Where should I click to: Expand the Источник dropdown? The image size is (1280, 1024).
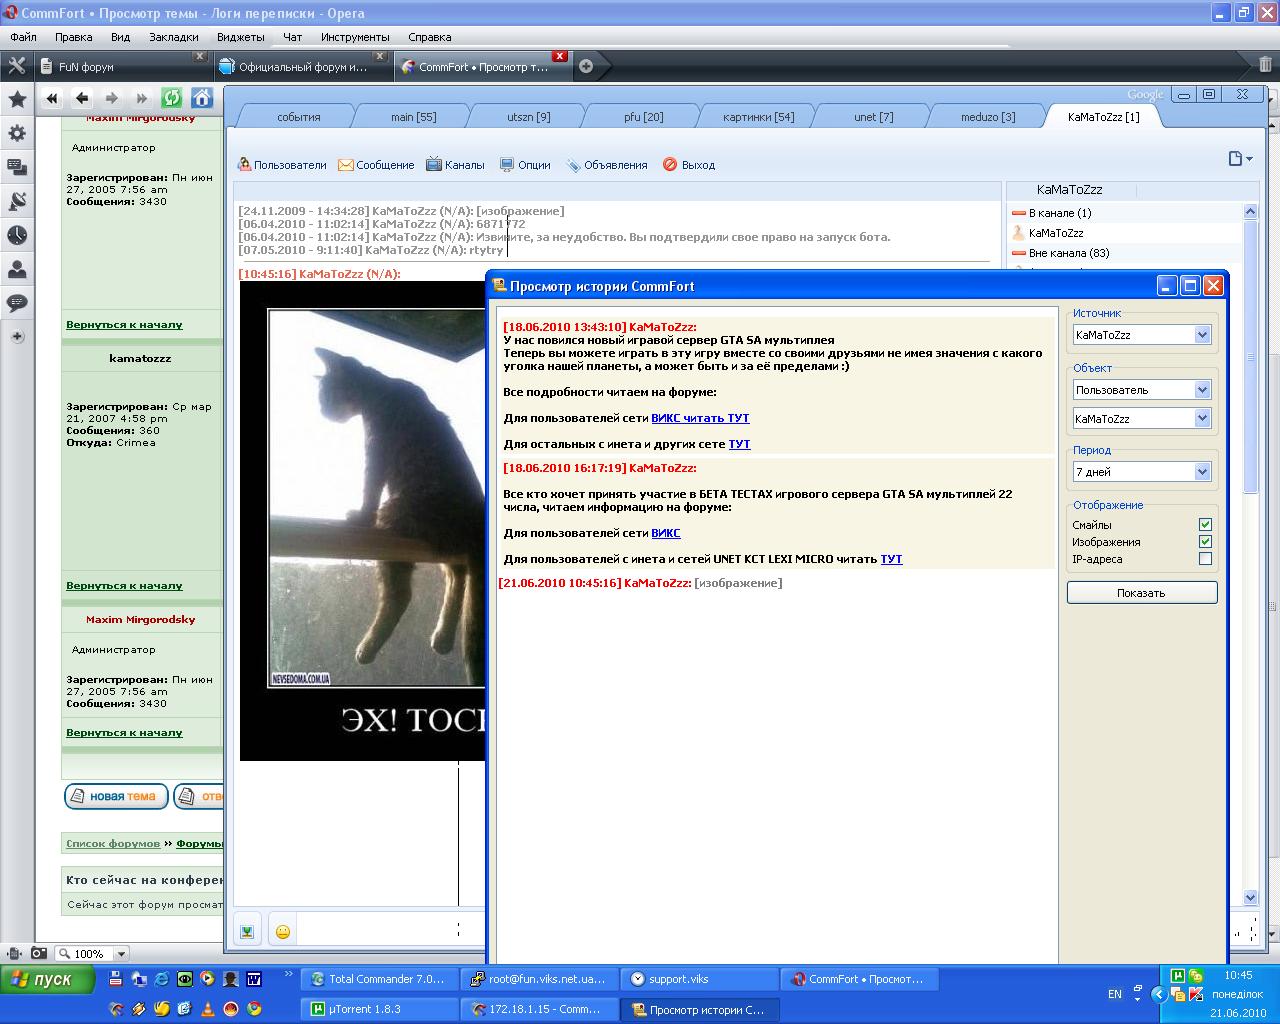click(x=1202, y=335)
